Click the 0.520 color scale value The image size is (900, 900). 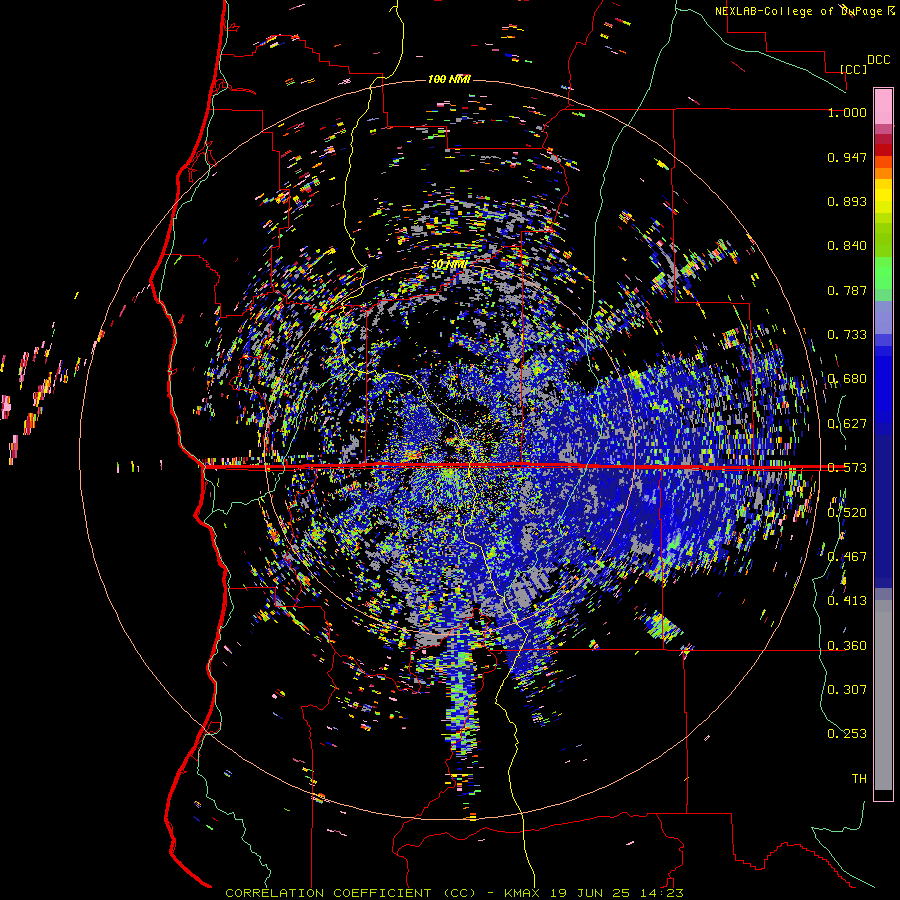pos(847,512)
